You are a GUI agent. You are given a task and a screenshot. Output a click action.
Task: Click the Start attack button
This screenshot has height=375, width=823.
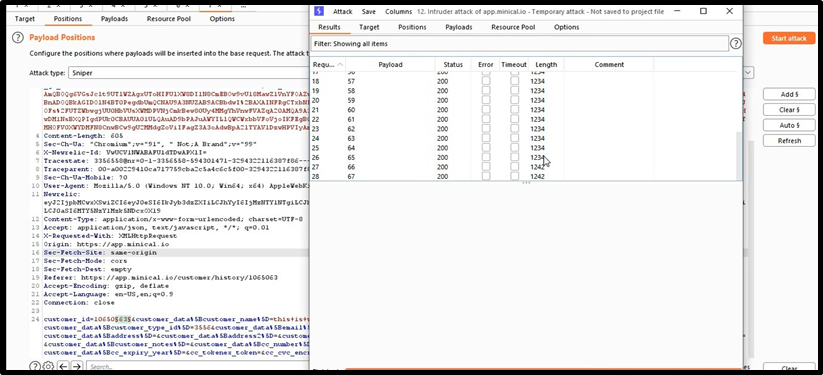tap(789, 38)
